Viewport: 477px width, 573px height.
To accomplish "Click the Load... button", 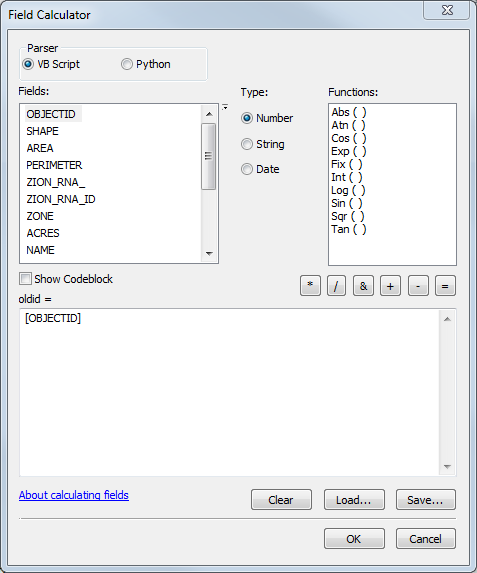I will pos(354,500).
